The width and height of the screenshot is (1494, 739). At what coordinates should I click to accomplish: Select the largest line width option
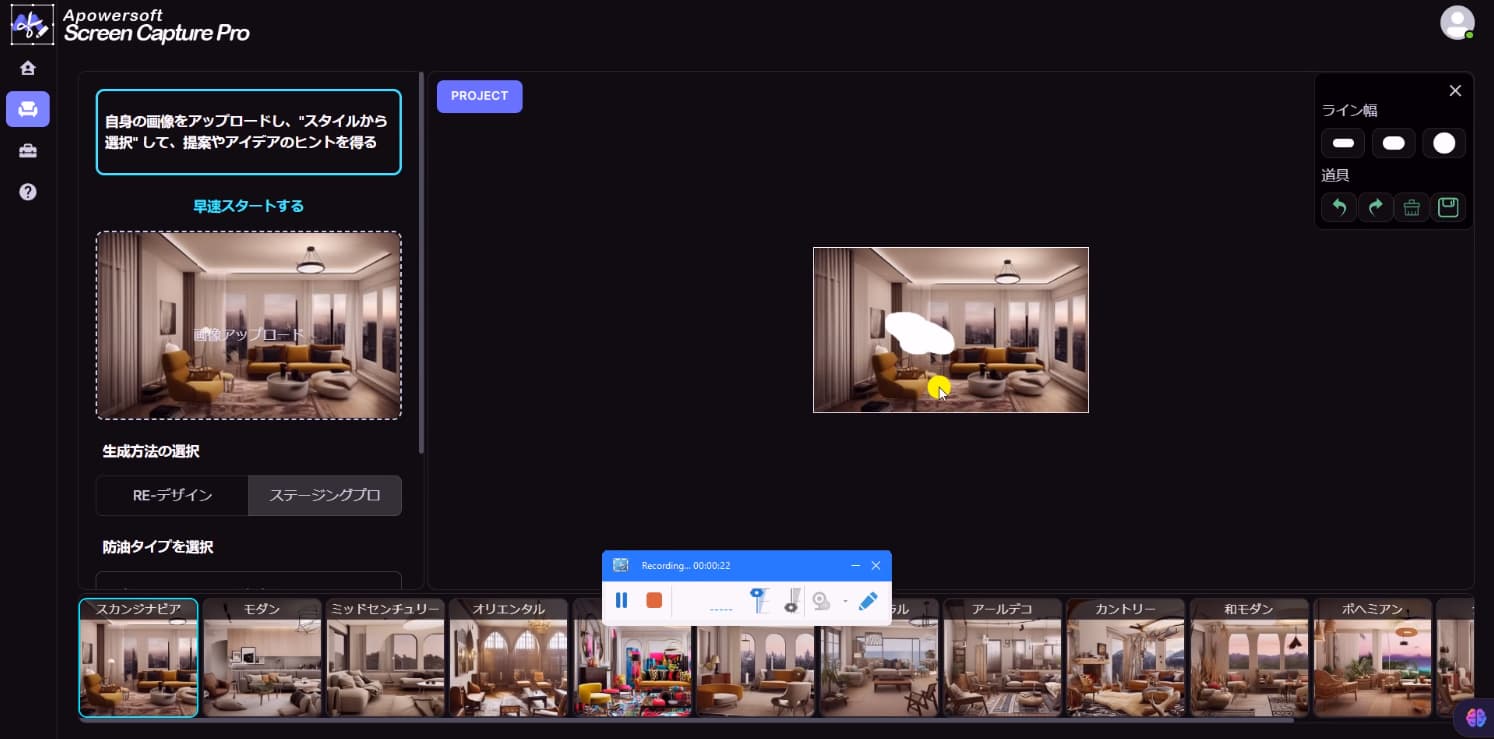[x=1444, y=142]
